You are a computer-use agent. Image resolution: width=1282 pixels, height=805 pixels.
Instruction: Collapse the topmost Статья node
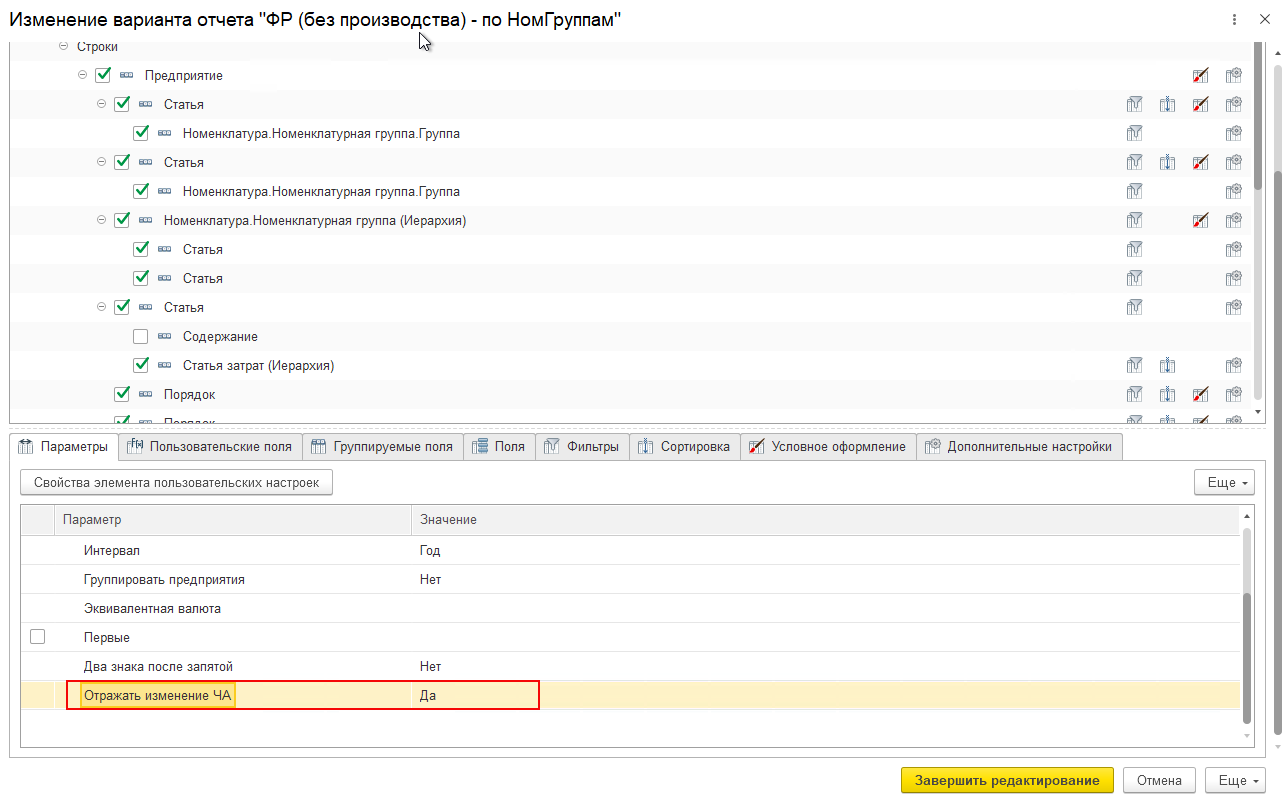tap(102, 104)
